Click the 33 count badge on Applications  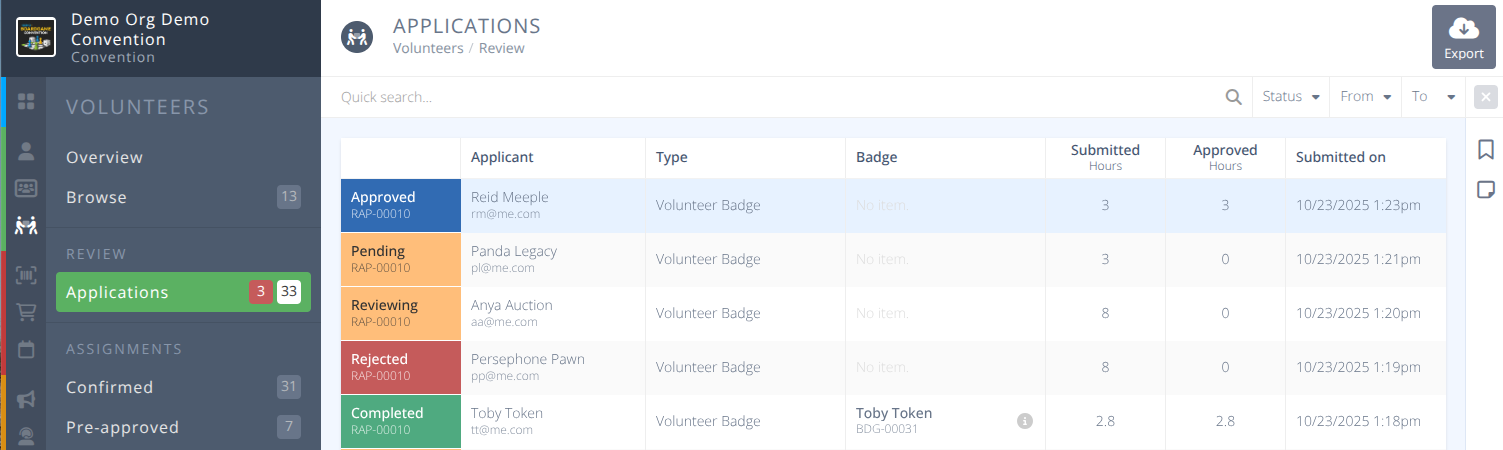[289, 292]
